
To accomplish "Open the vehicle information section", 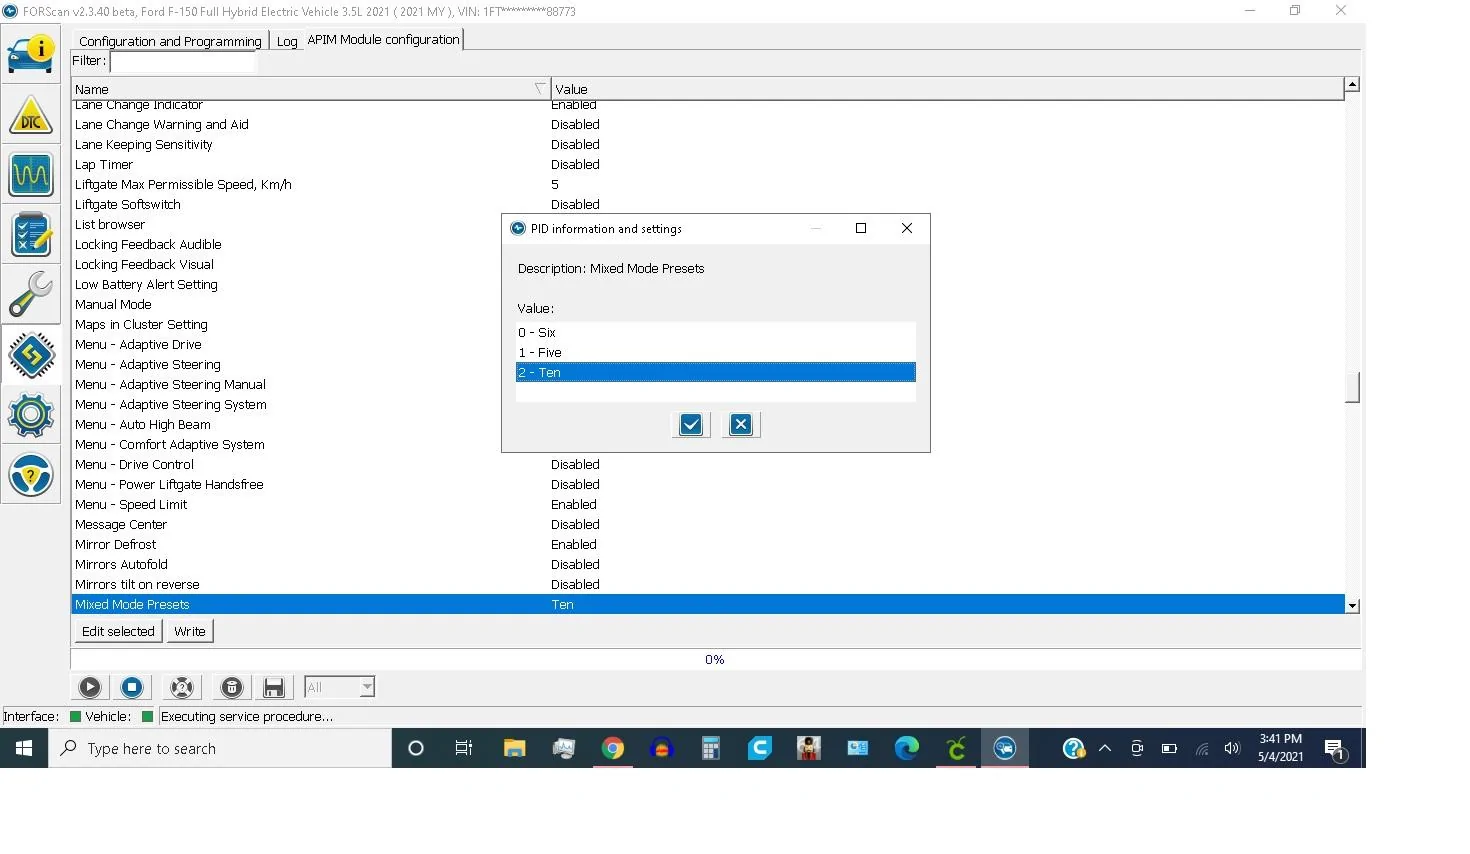I will (x=31, y=54).
